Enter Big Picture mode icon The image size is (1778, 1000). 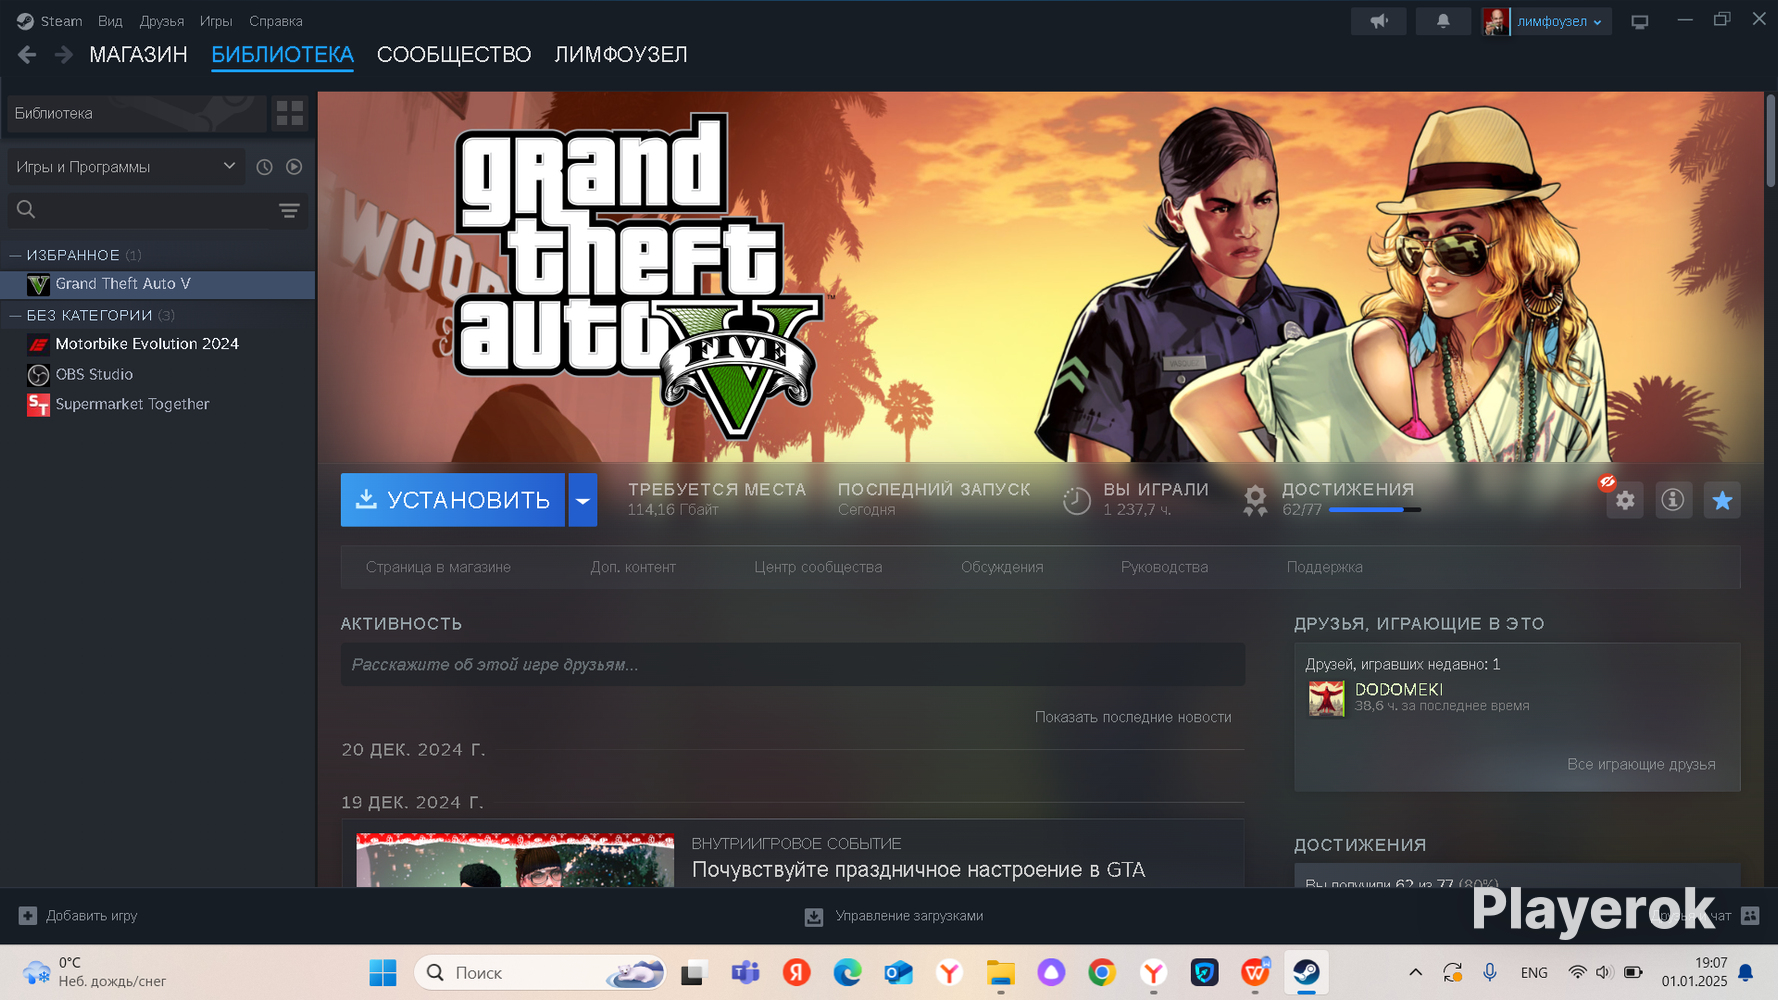[x=1639, y=22]
